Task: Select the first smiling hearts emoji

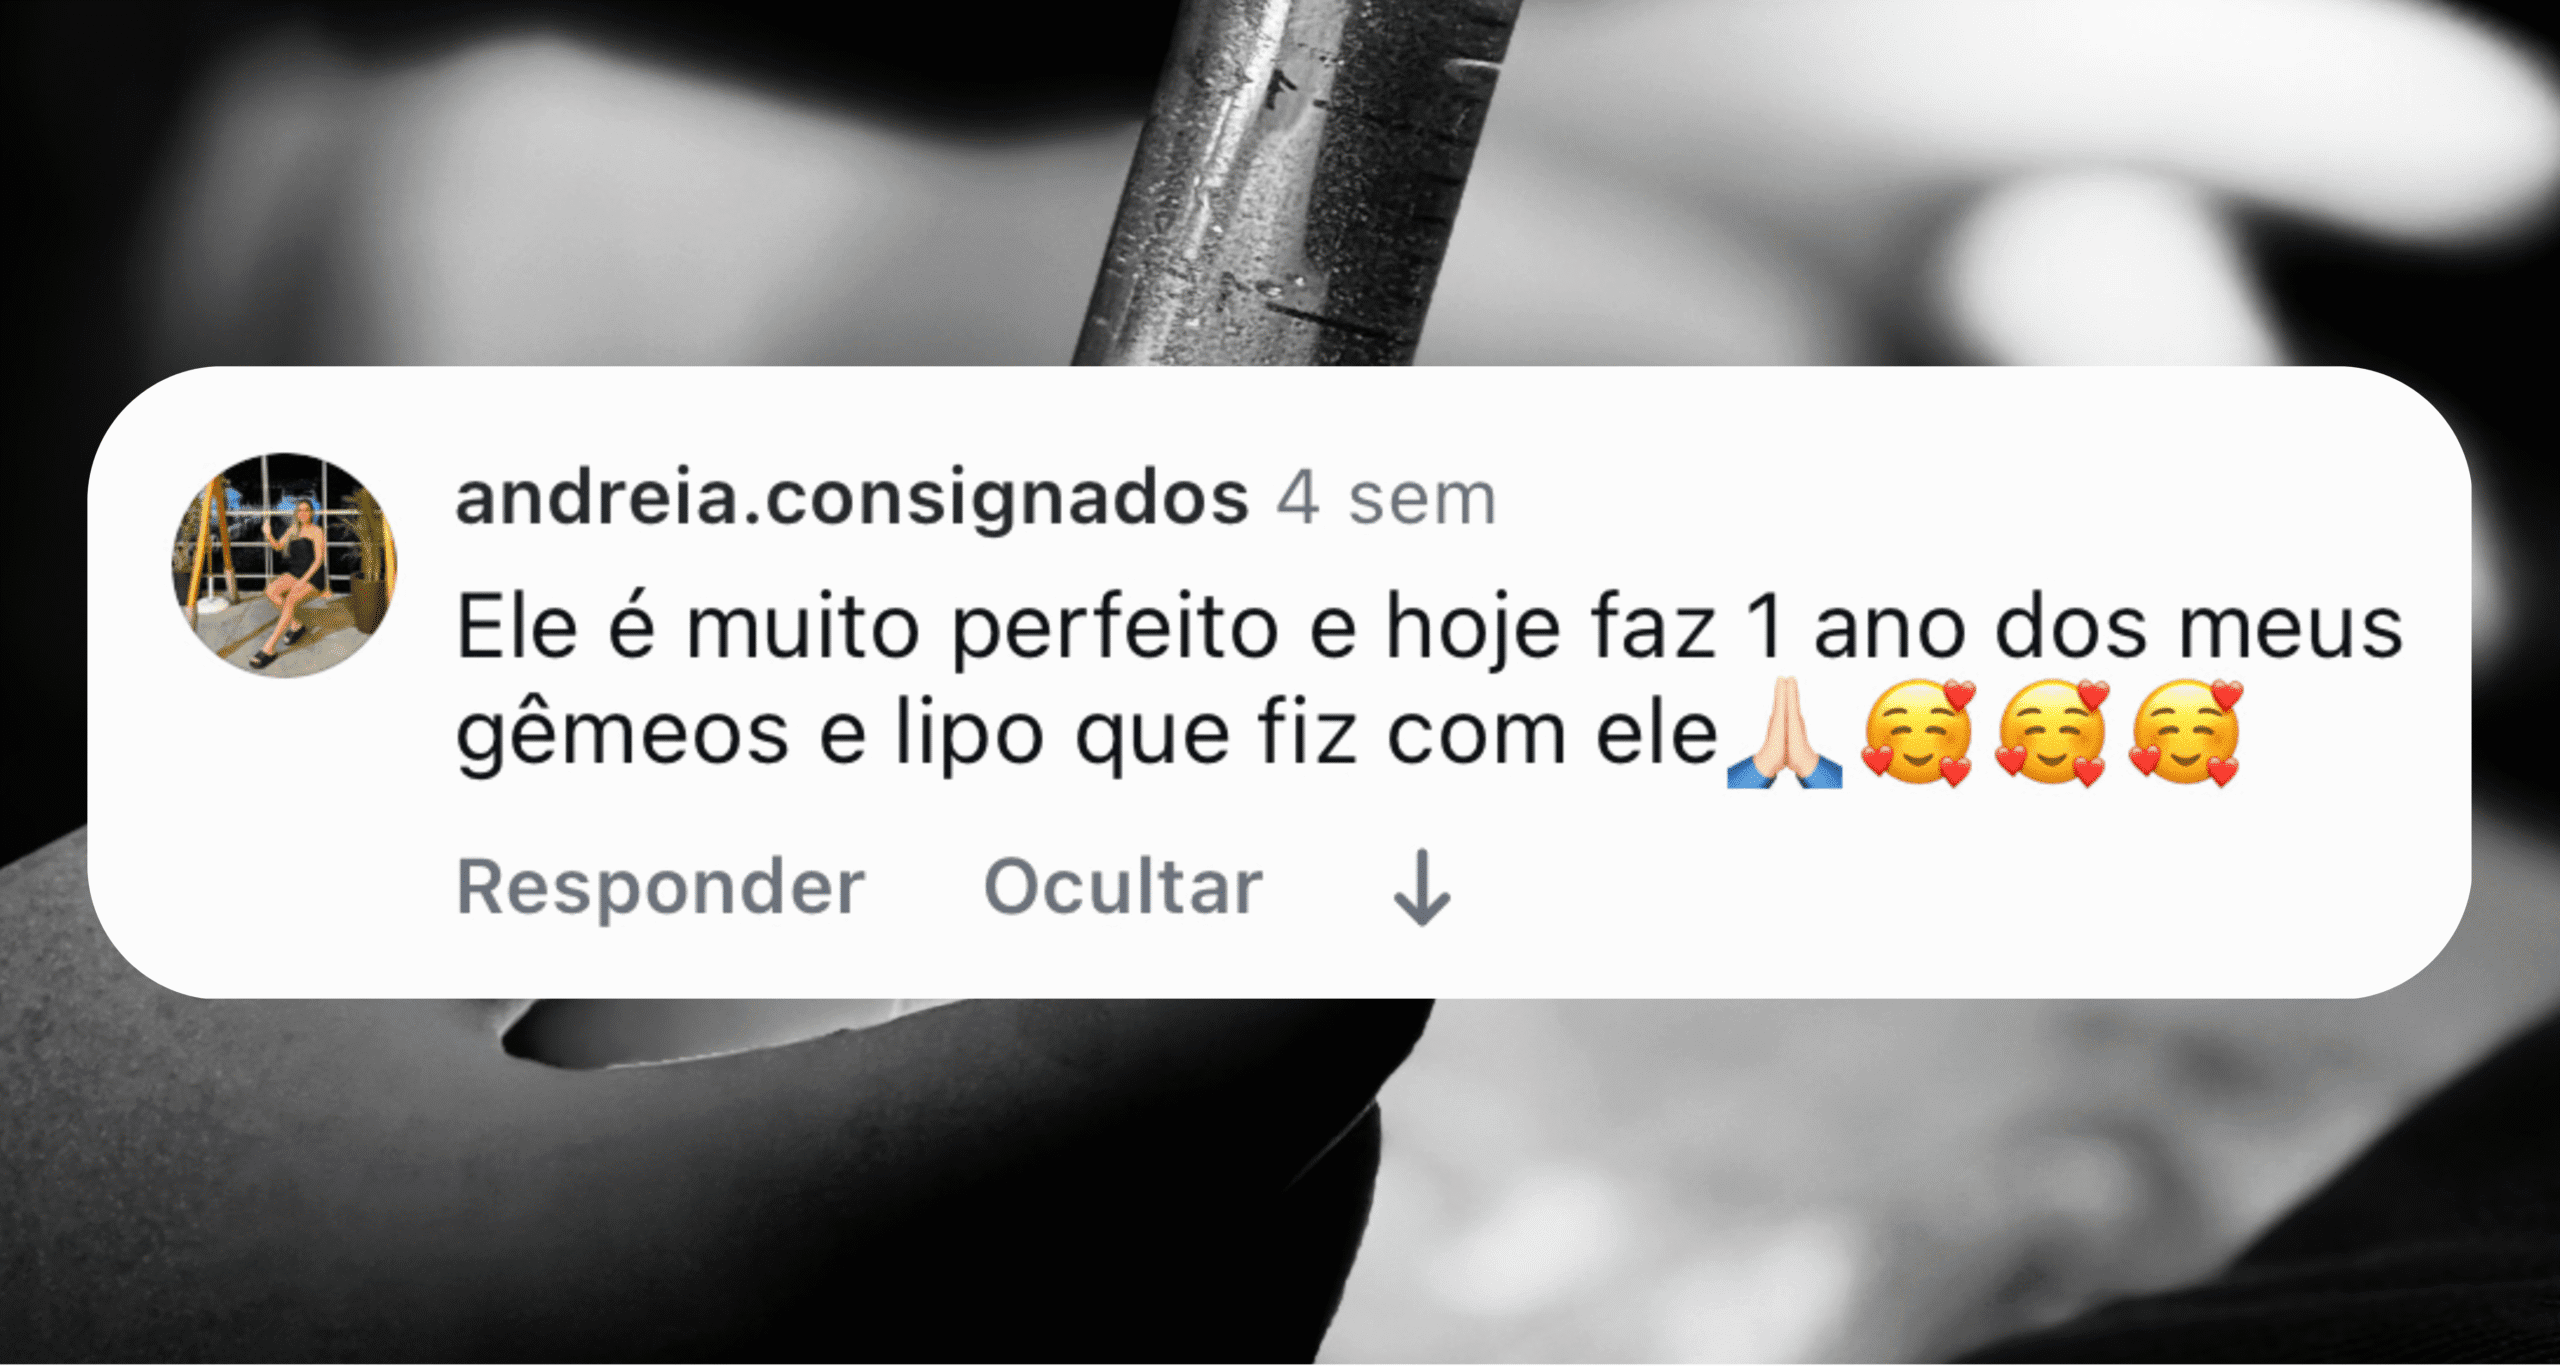Action: [x=1918, y=733]
